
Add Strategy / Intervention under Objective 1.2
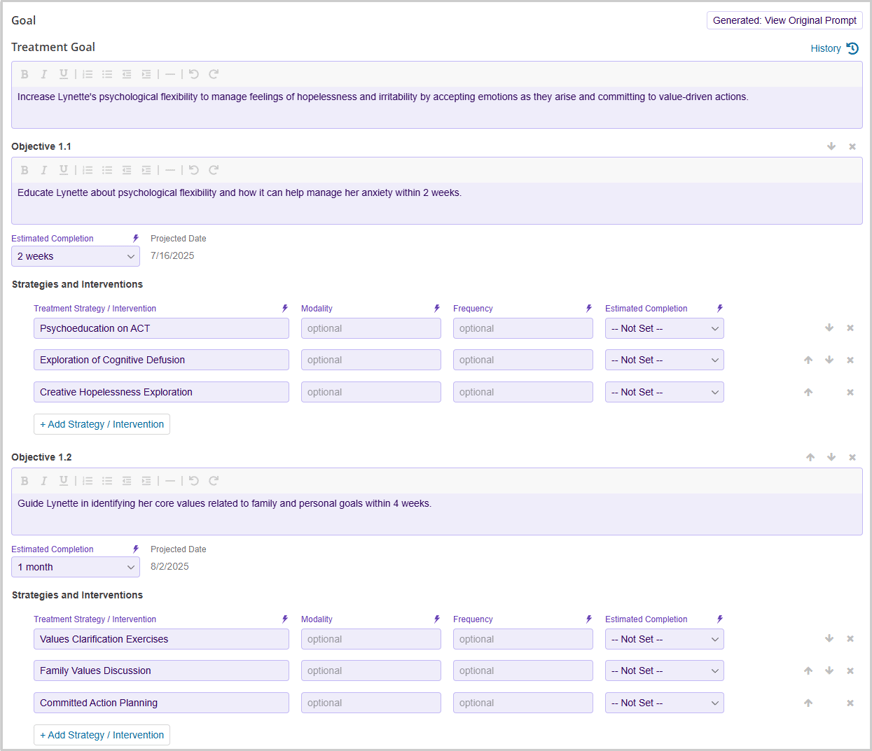(x=102, y=735)
